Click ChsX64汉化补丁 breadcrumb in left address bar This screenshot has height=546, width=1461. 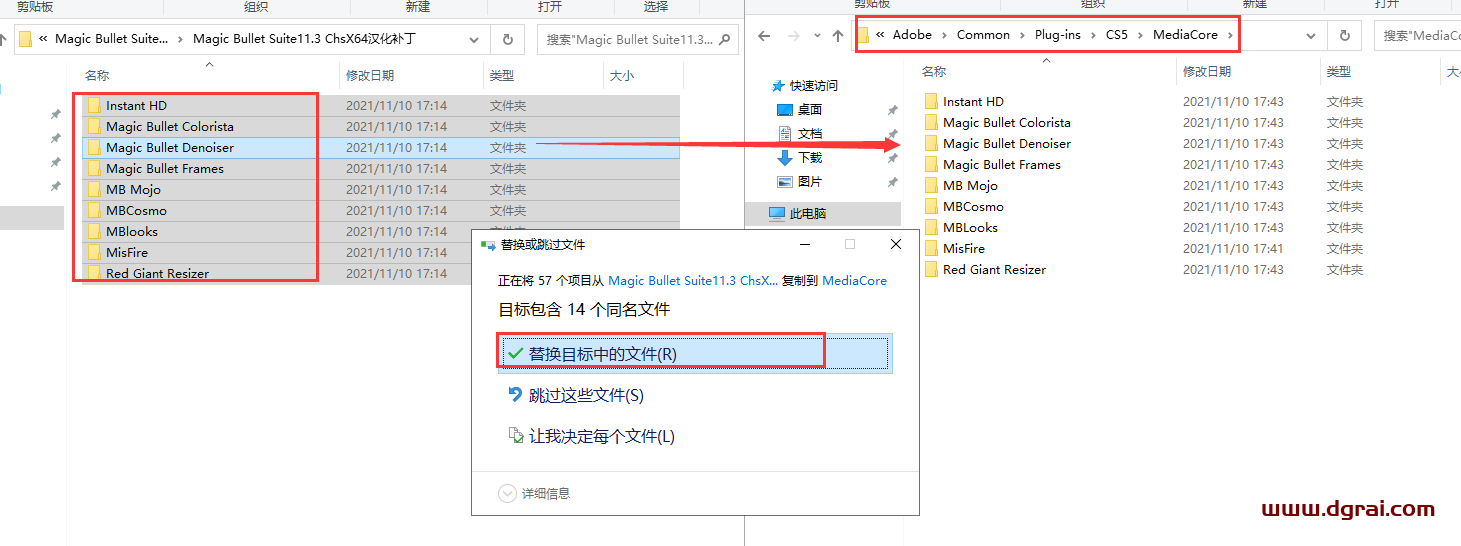tap(304, 39)
